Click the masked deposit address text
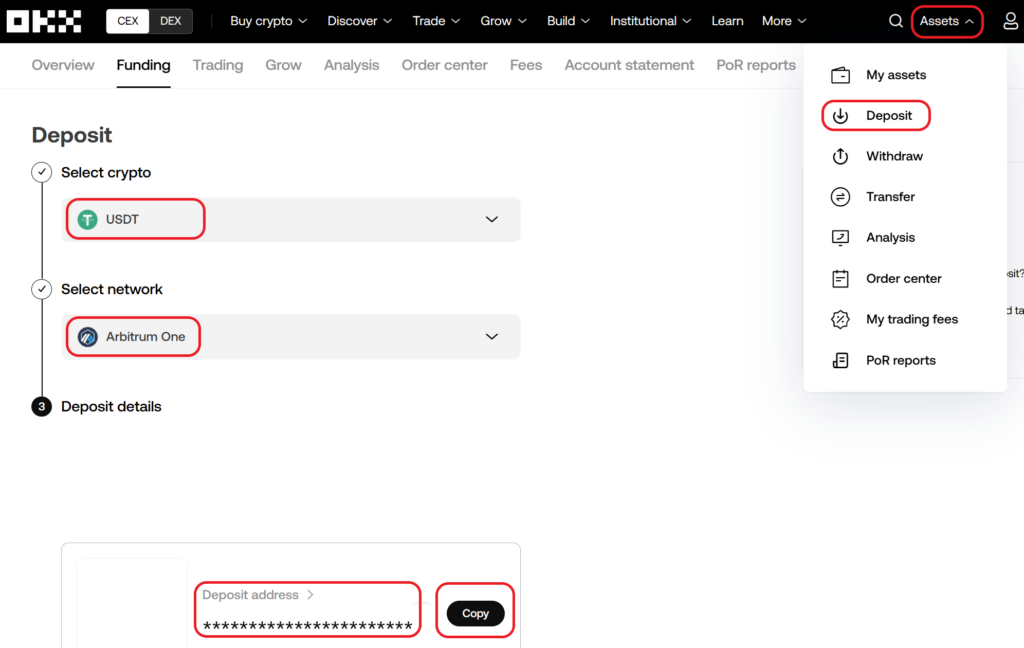1024x648 pixels. [308, 626]
